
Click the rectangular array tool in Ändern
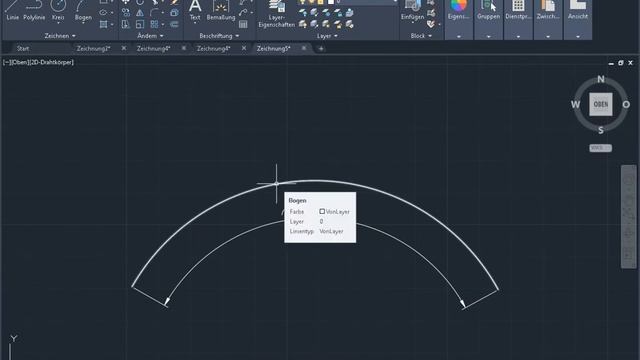click(x=154, y=24)
